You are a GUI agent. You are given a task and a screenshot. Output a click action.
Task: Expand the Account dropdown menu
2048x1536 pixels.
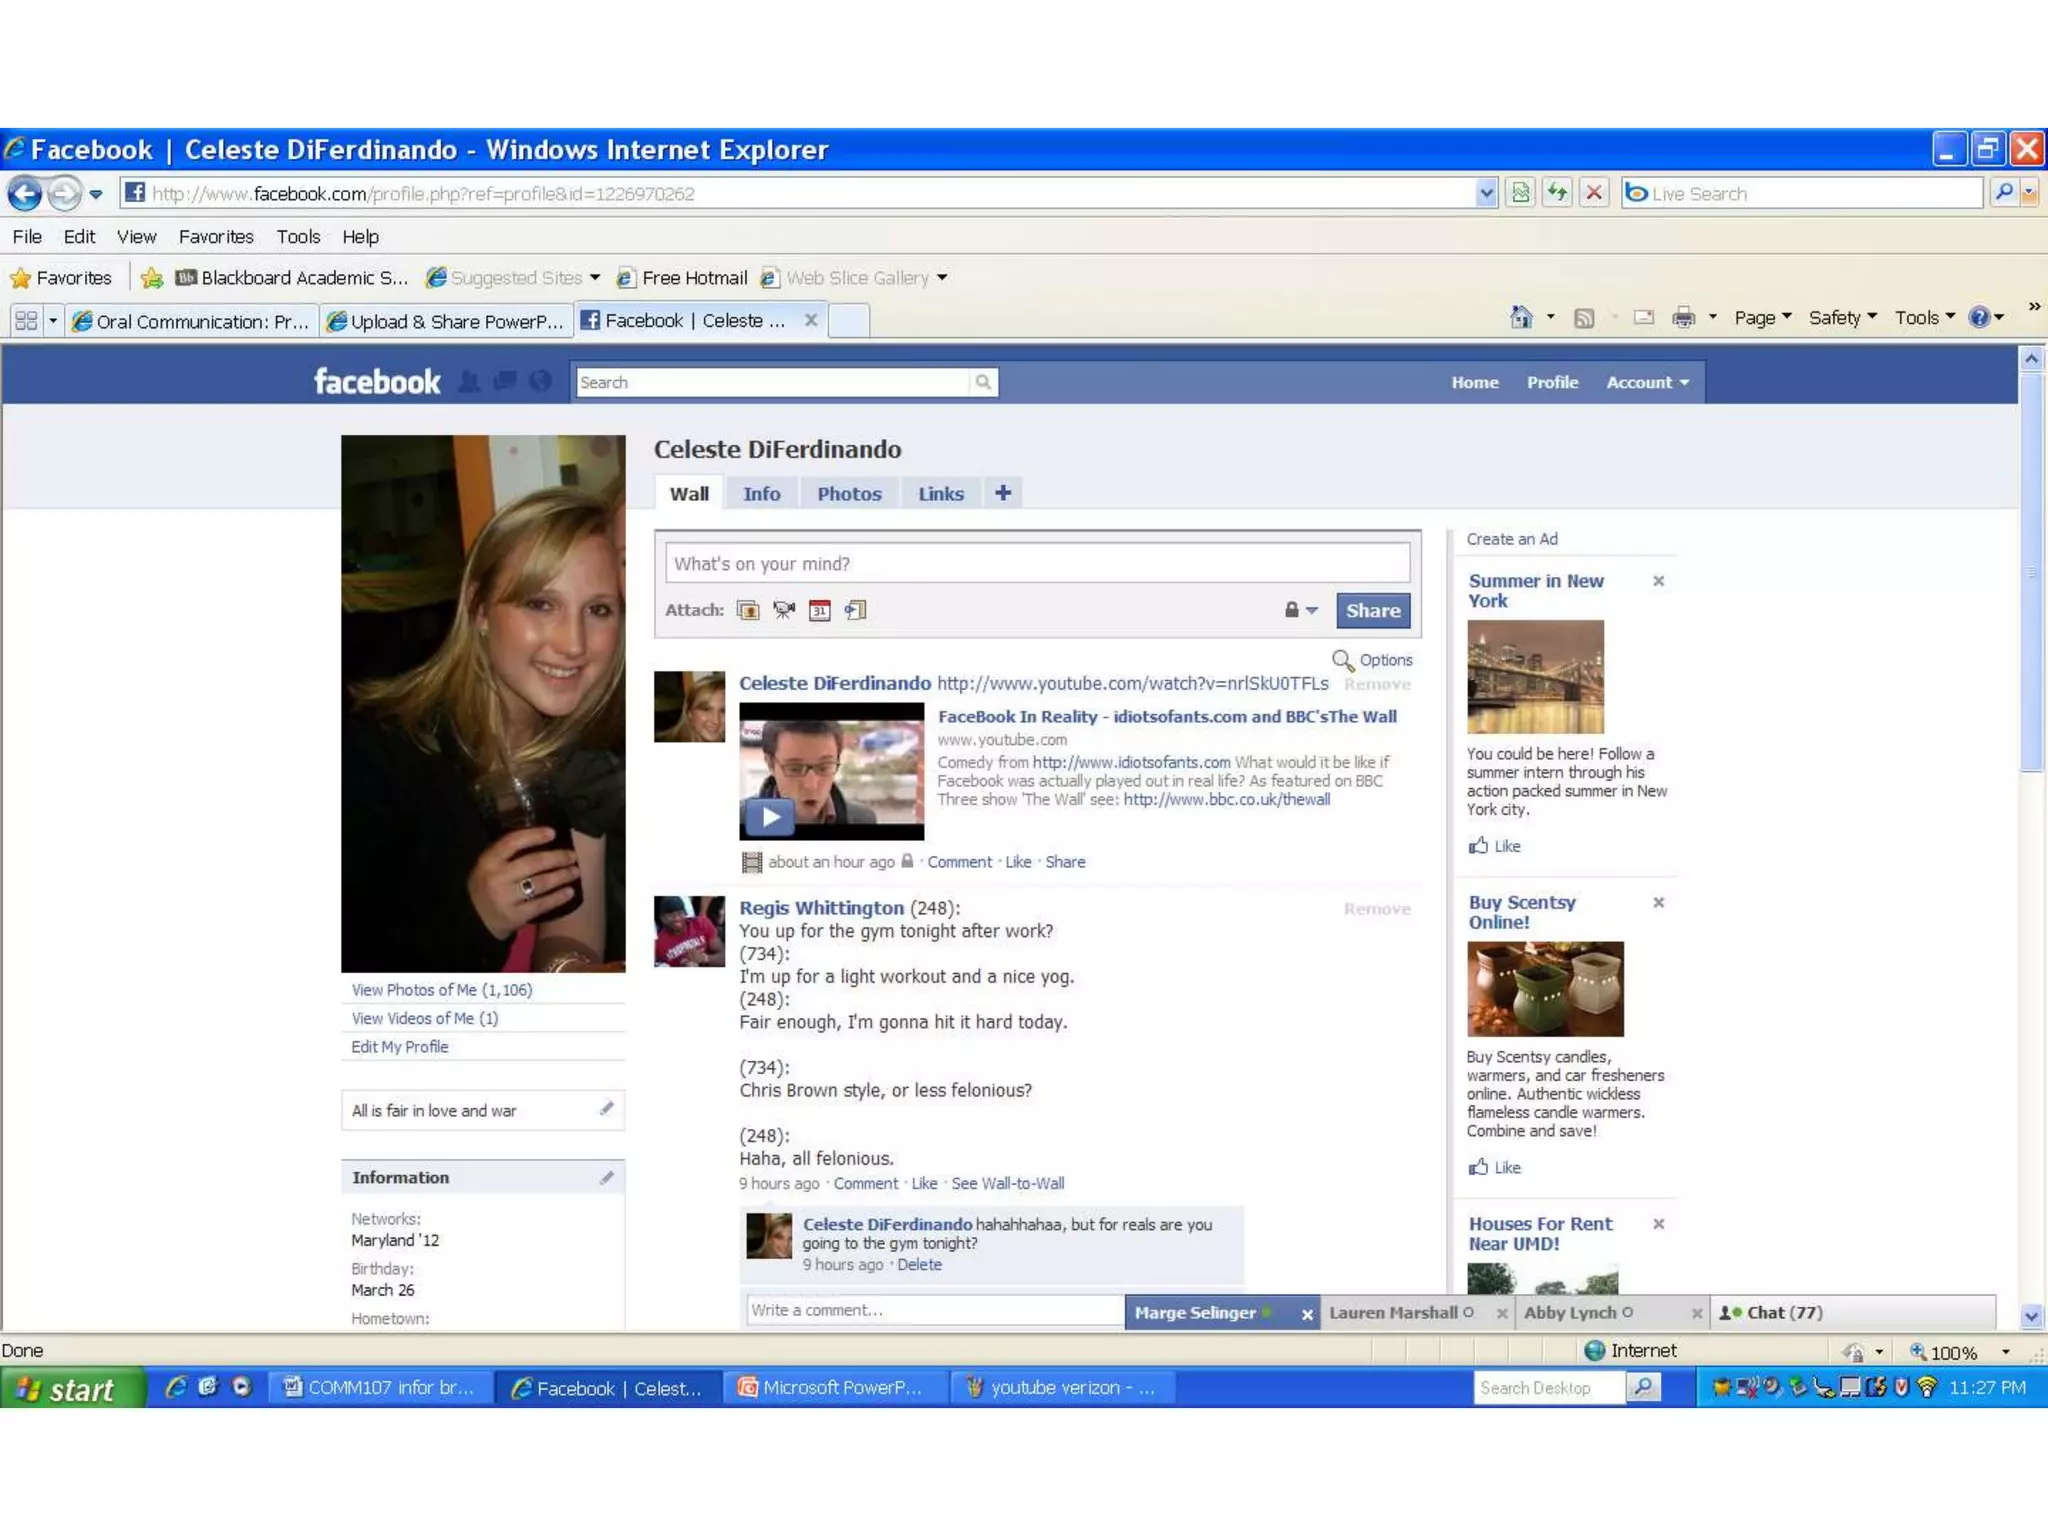click(1647, 382)
